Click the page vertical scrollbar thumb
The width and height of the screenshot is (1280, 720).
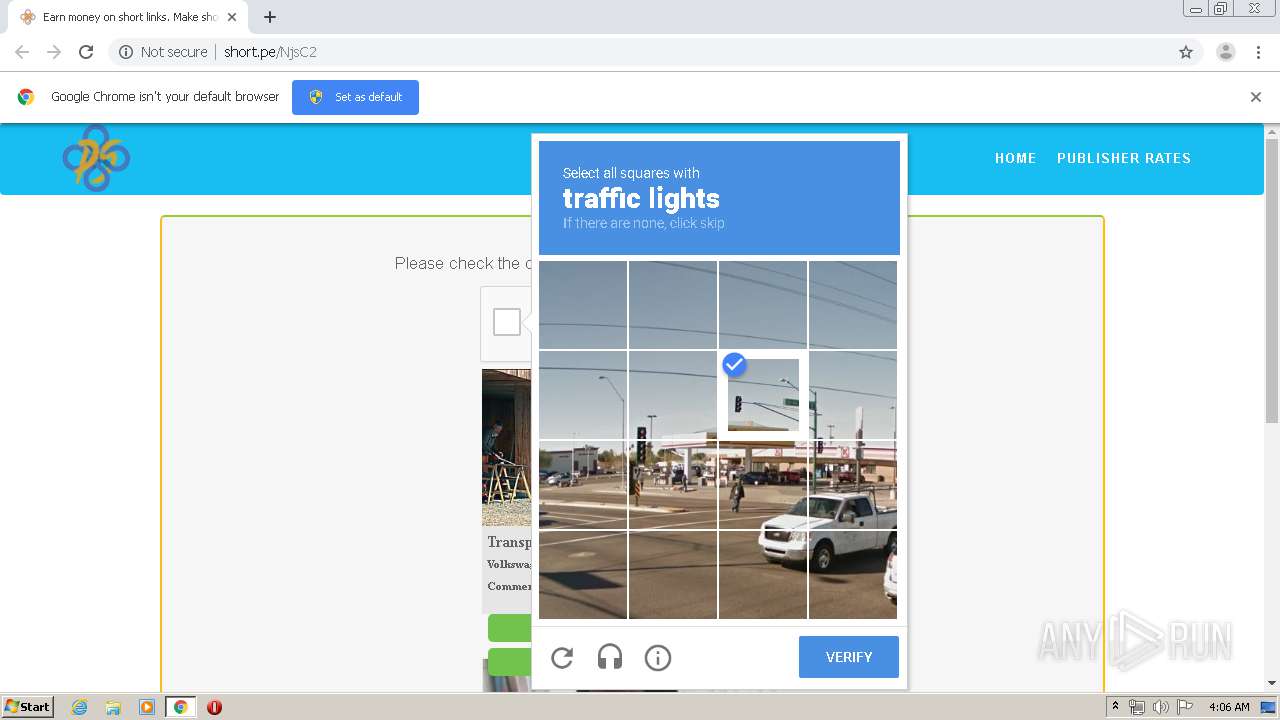pos(1272,280)
